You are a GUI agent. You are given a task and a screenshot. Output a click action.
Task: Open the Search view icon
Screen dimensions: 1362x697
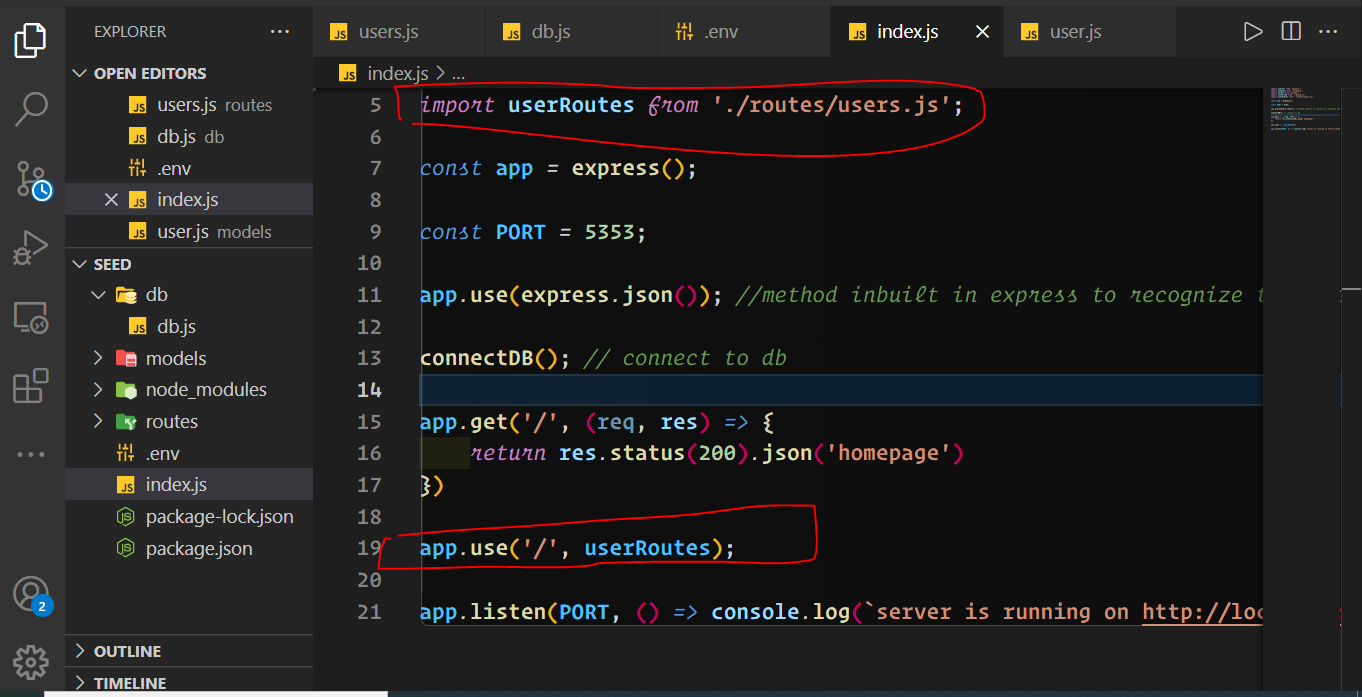31,108
